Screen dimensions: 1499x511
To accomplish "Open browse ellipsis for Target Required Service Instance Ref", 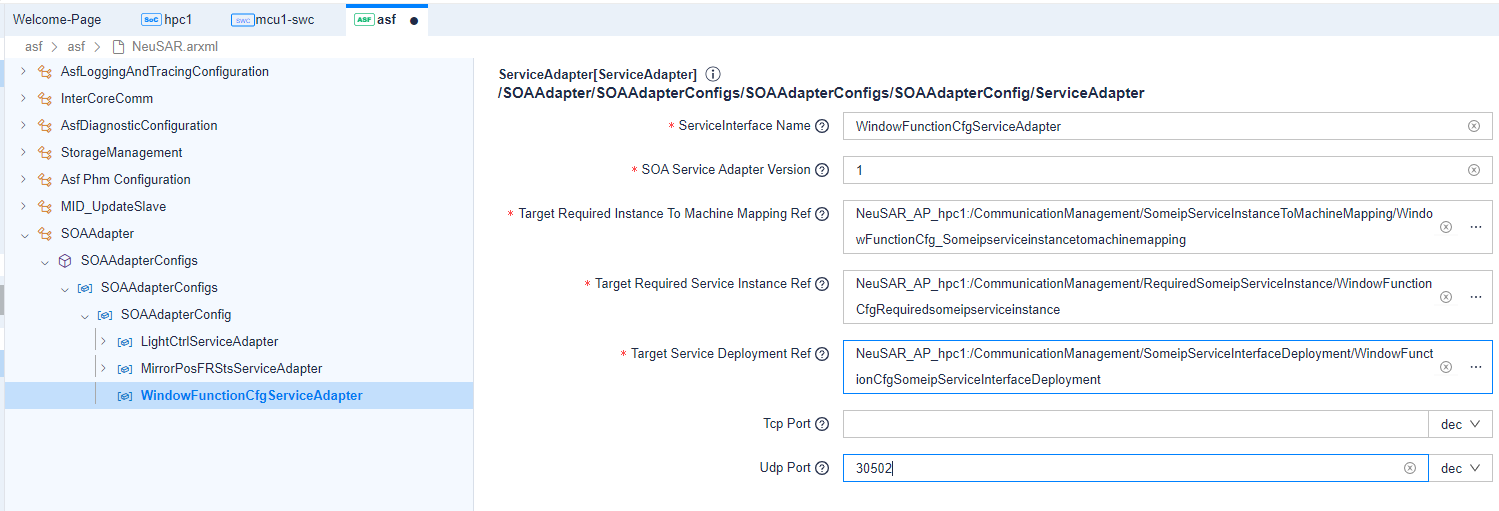I will pyautogui.click(x=1475, y=297).
